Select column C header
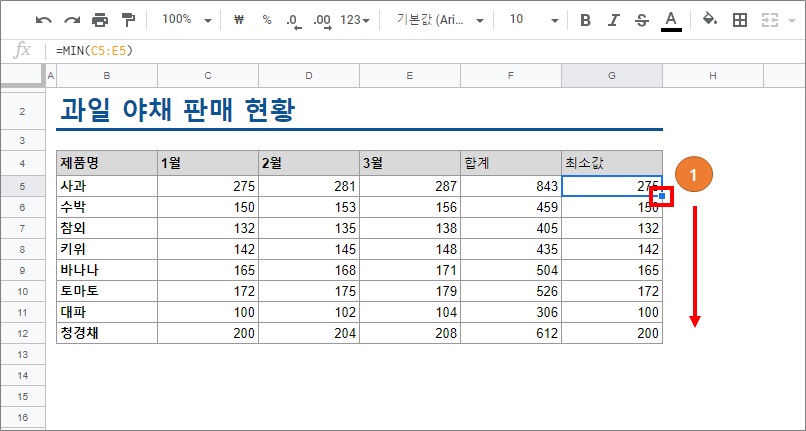 208,76
